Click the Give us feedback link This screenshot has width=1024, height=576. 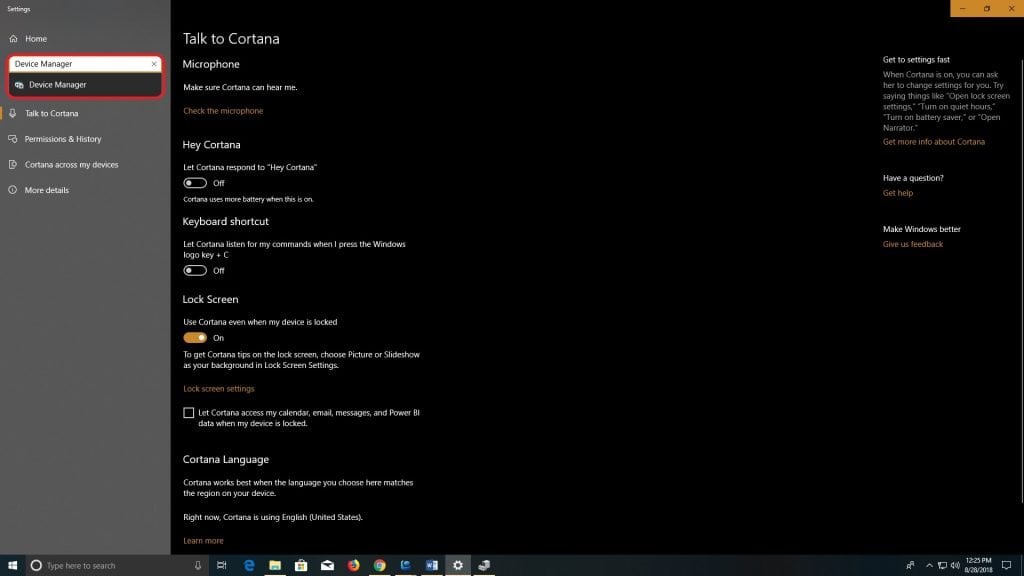tap(913, 244)
